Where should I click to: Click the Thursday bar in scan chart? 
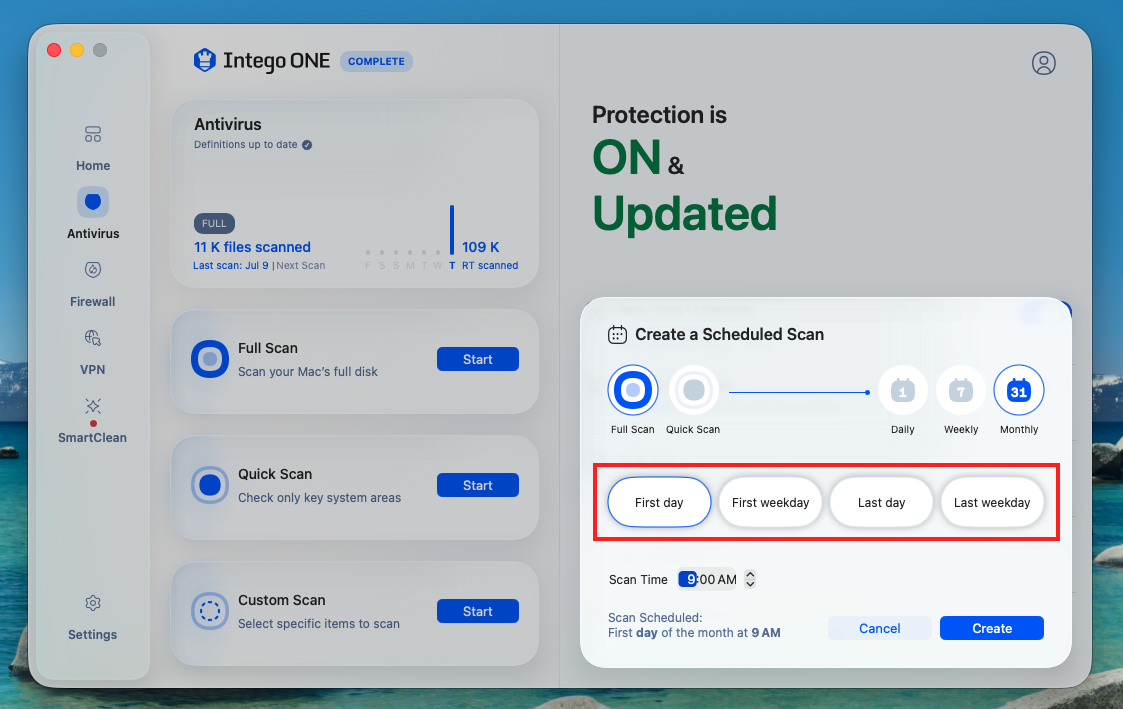pyautogui.click(x=452, y=230)
